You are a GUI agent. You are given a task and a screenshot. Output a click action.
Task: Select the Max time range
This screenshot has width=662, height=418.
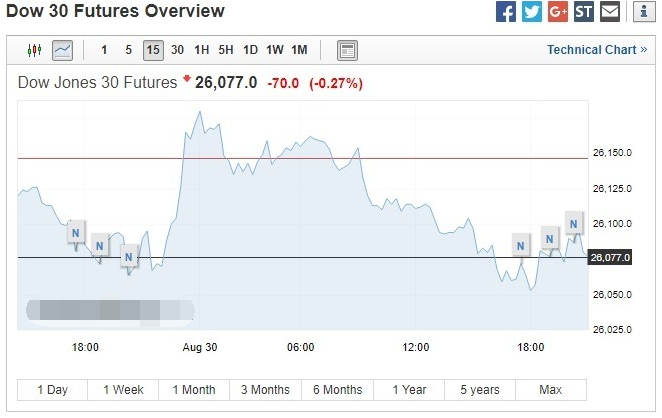pos(551,390)
